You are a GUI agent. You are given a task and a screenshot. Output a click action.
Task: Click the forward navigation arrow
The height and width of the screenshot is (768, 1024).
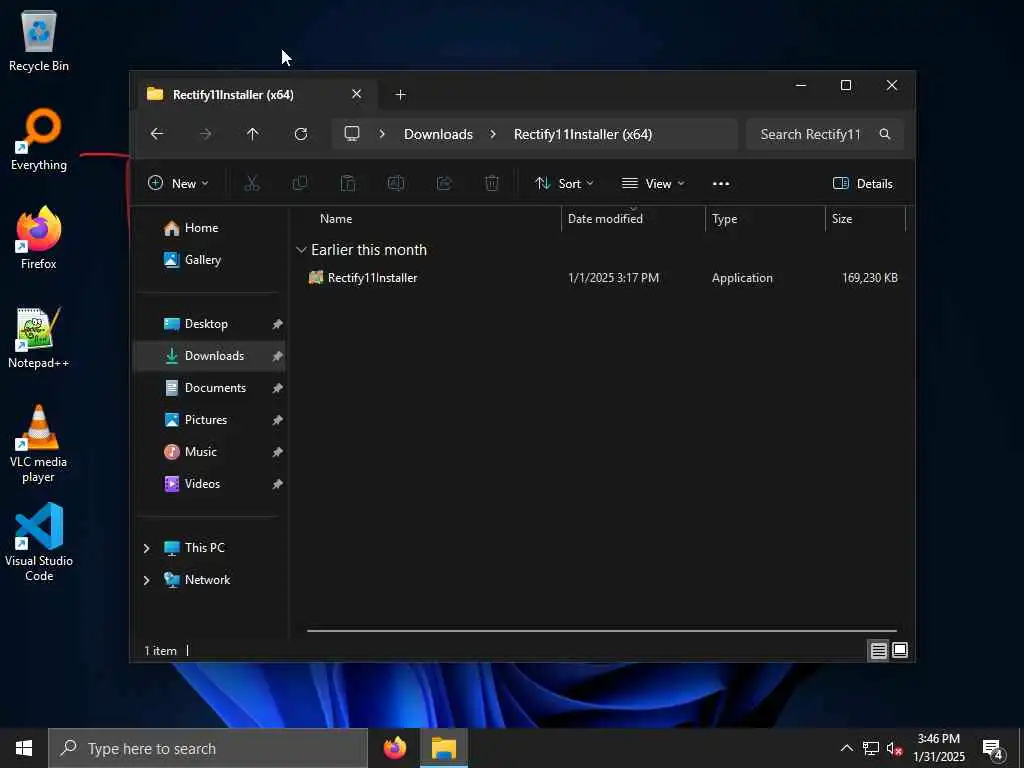[x=205, y=134]
